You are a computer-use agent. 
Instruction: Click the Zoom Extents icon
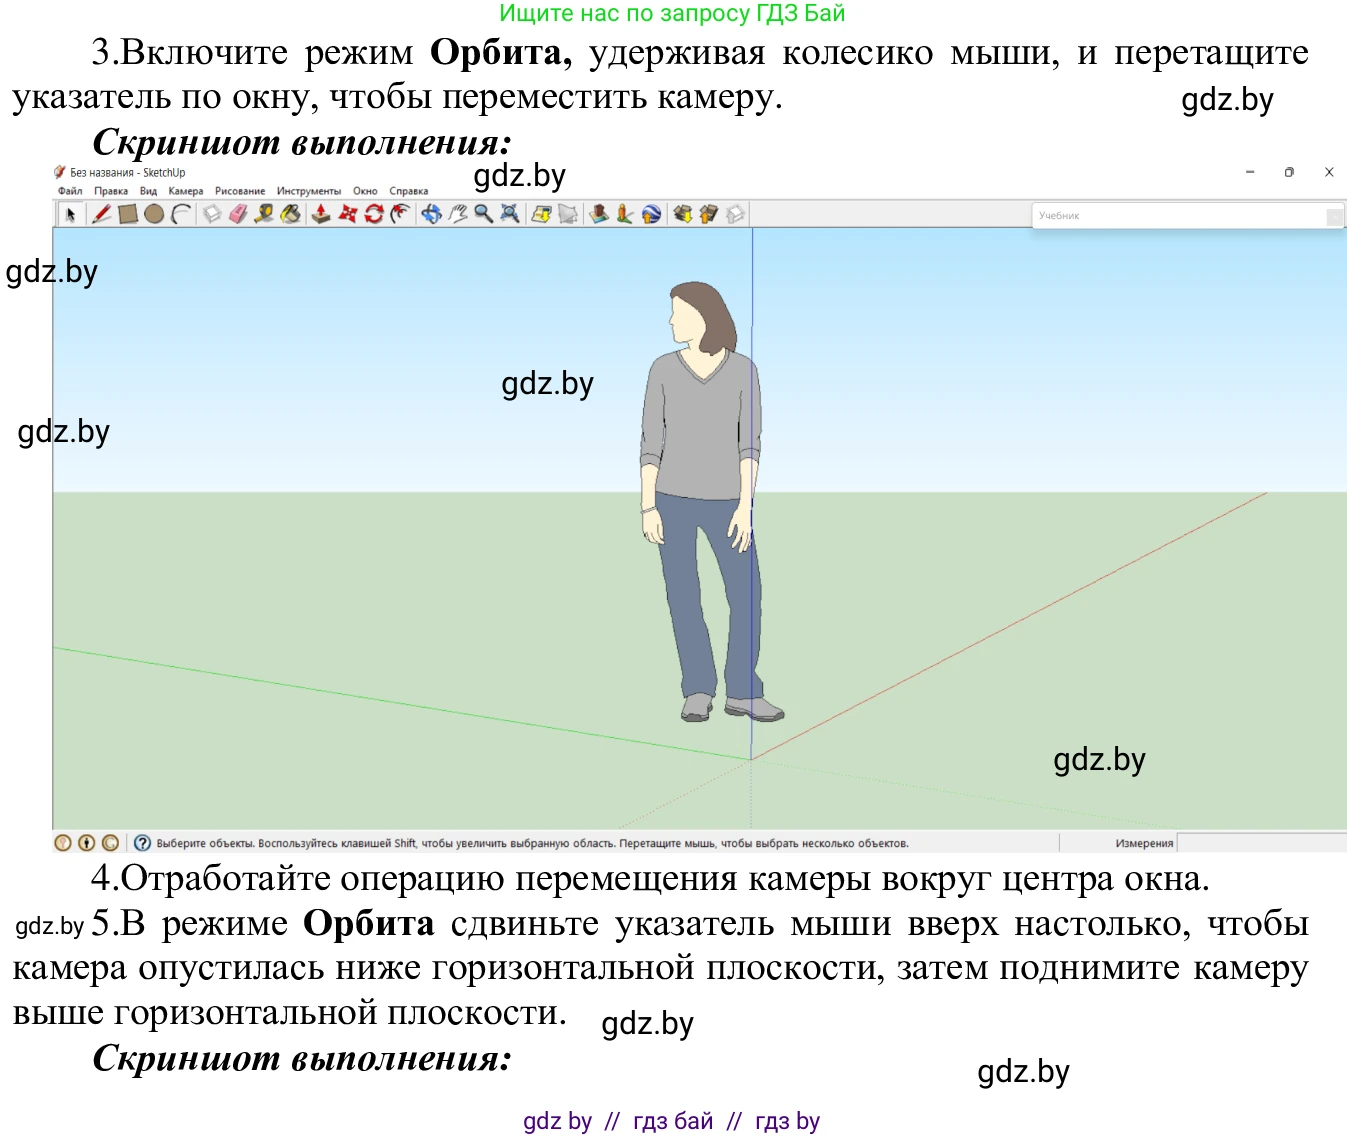click(509, 213)
